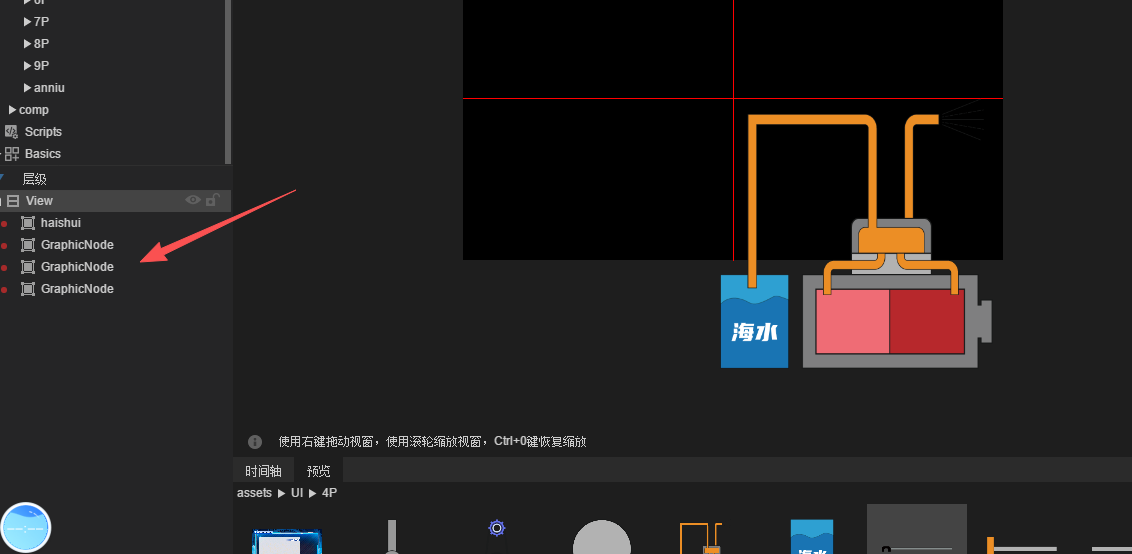Click red dot beside haishui node

point(4,223)
